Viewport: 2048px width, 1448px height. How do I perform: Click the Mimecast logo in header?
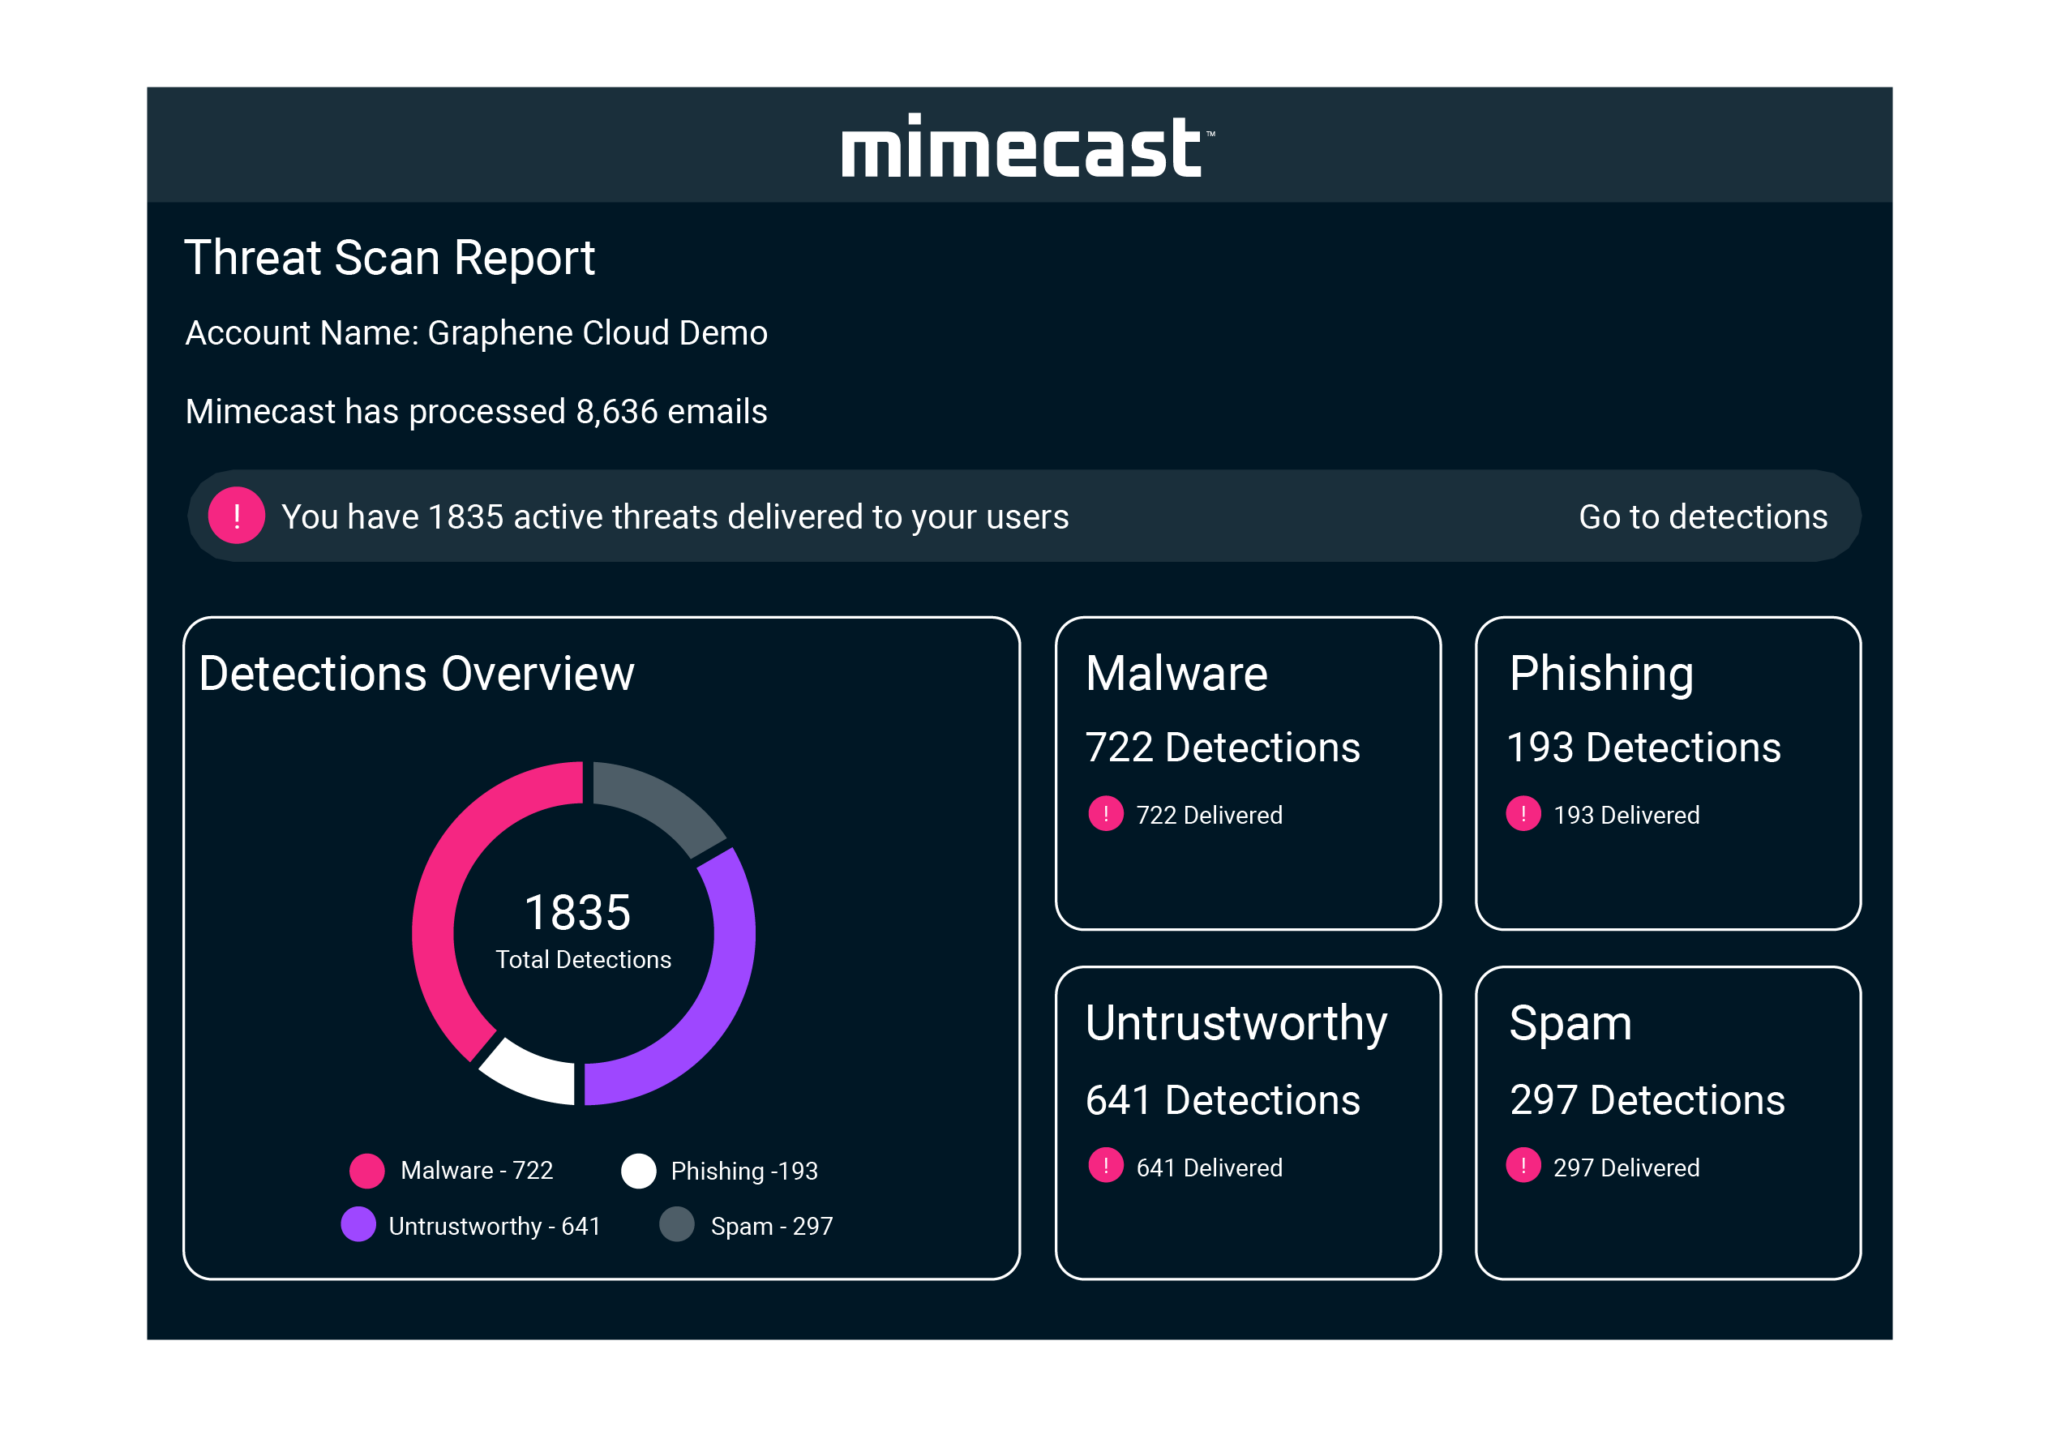coord(1026,147)
